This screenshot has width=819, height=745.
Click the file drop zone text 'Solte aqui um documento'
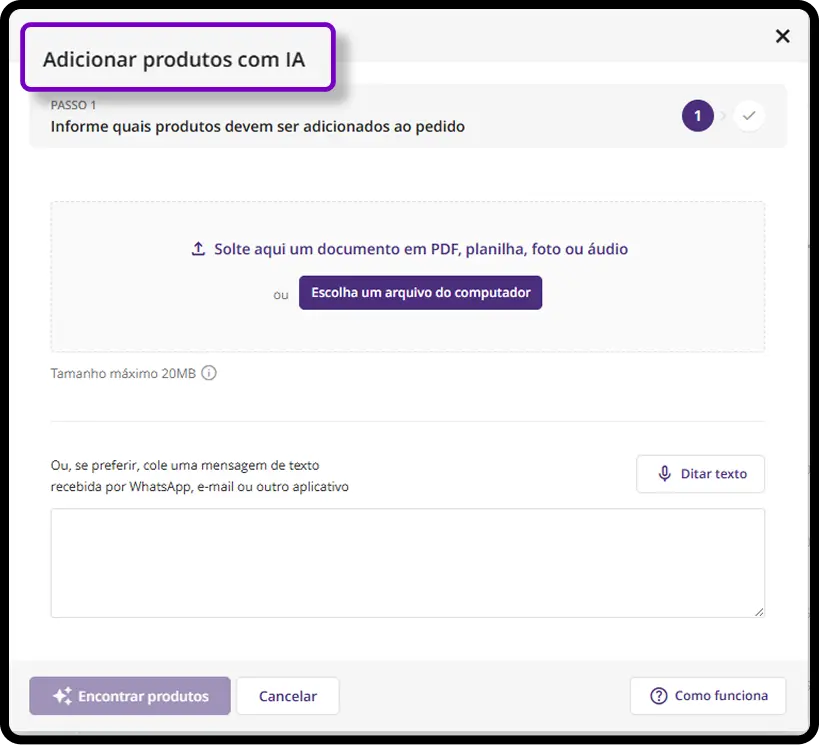click(421, 249)
